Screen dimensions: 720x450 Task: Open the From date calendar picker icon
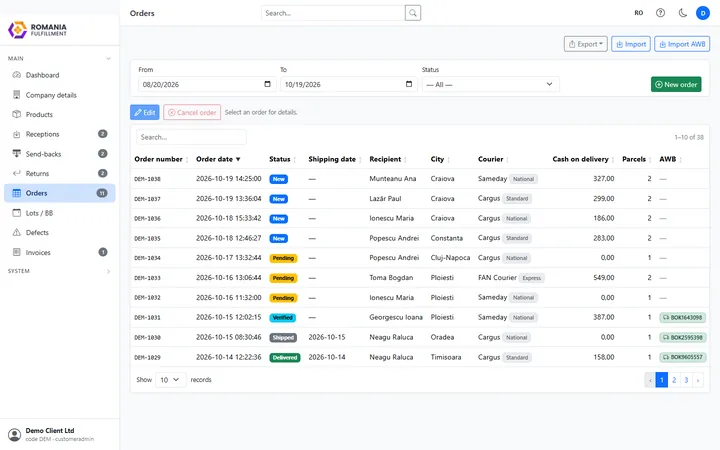(267, 84)
